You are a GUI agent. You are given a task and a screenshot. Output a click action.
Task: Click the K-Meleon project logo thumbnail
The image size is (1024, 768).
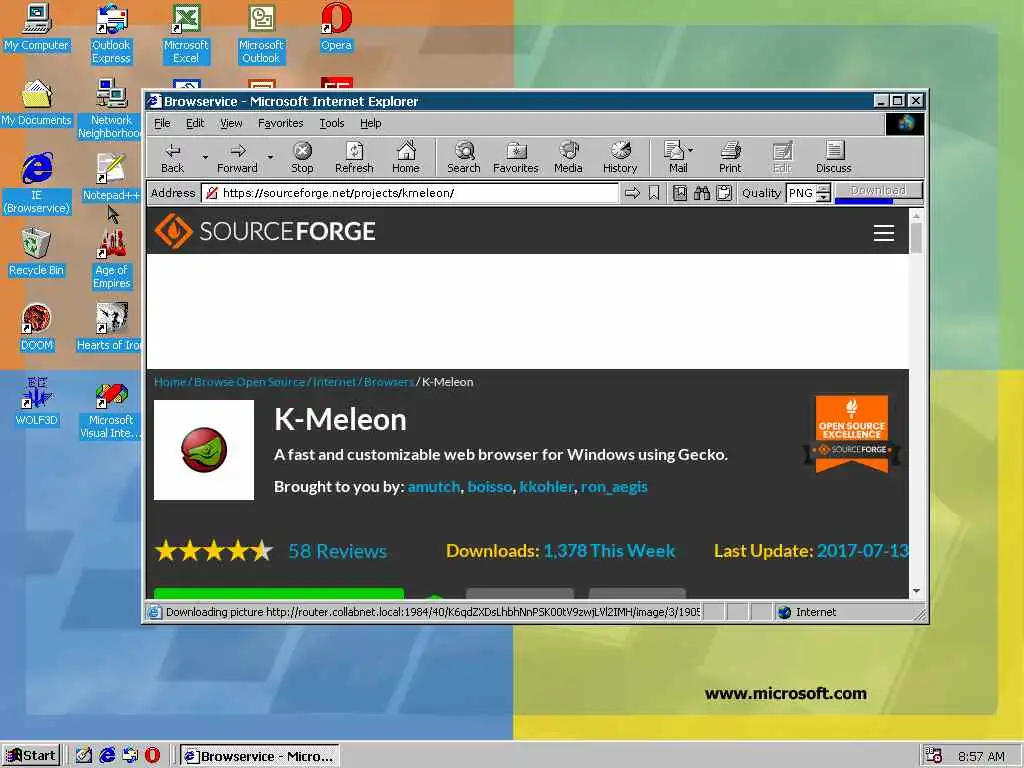tap(204, 450)
